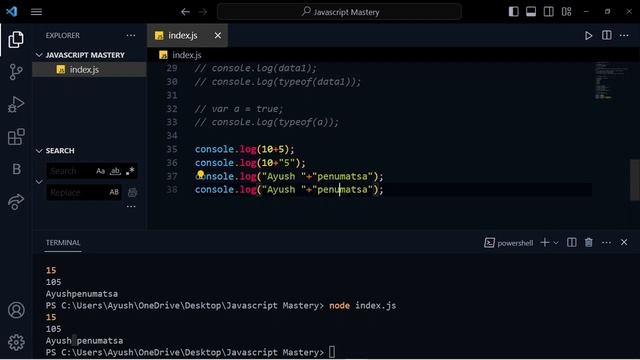
Task: Open the new terminal launch profile dropdown
Action: (x=556, y=243)
